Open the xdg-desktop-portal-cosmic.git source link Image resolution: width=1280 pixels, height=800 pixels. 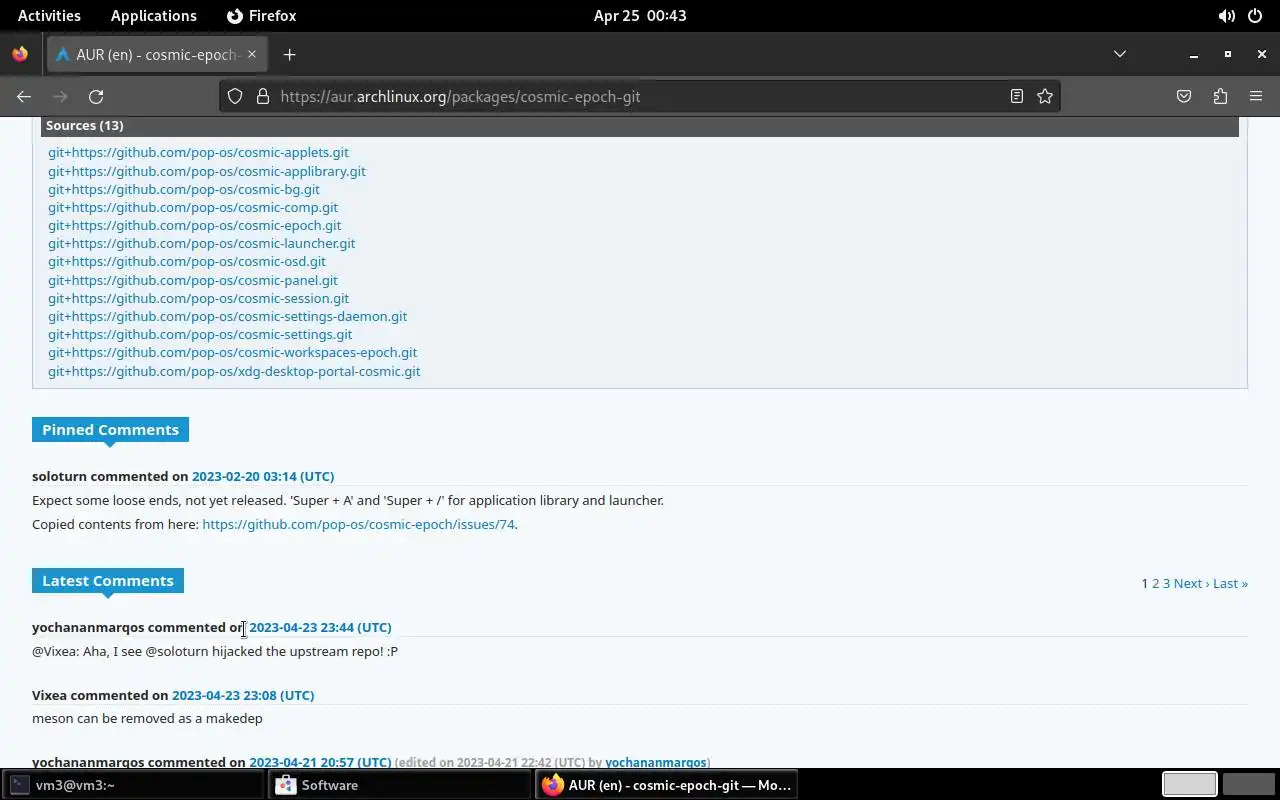[x=234, y=371]
